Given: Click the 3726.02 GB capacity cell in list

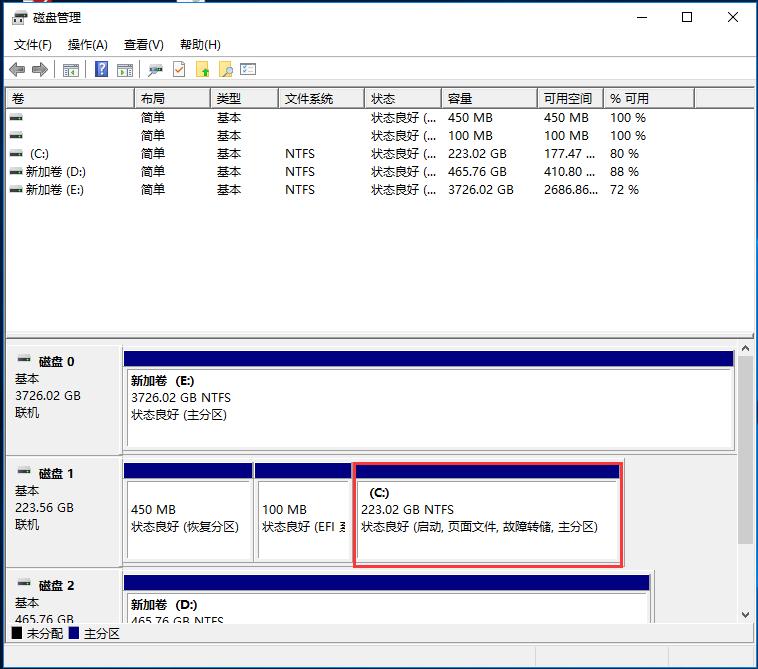Looking at the screenshot, I should (481, 189).
